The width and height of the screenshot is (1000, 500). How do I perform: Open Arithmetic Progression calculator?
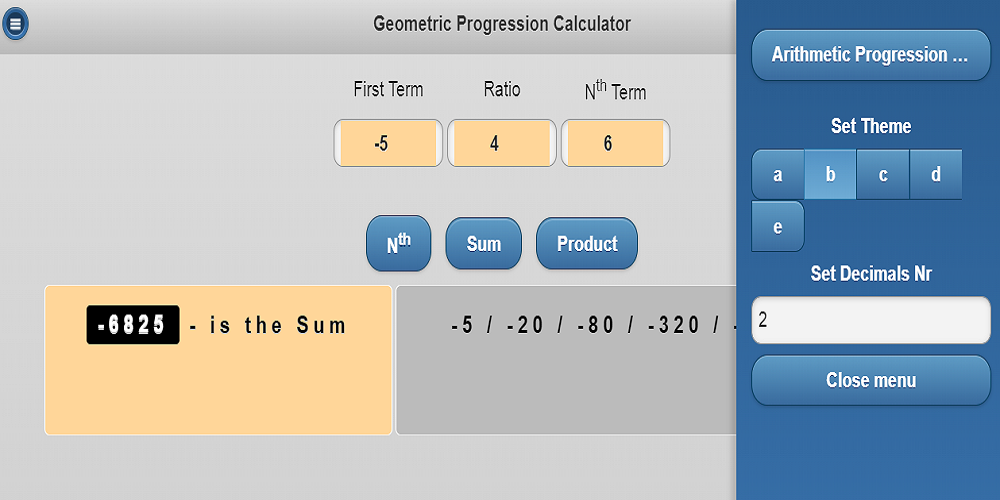[x=870, y=55]
